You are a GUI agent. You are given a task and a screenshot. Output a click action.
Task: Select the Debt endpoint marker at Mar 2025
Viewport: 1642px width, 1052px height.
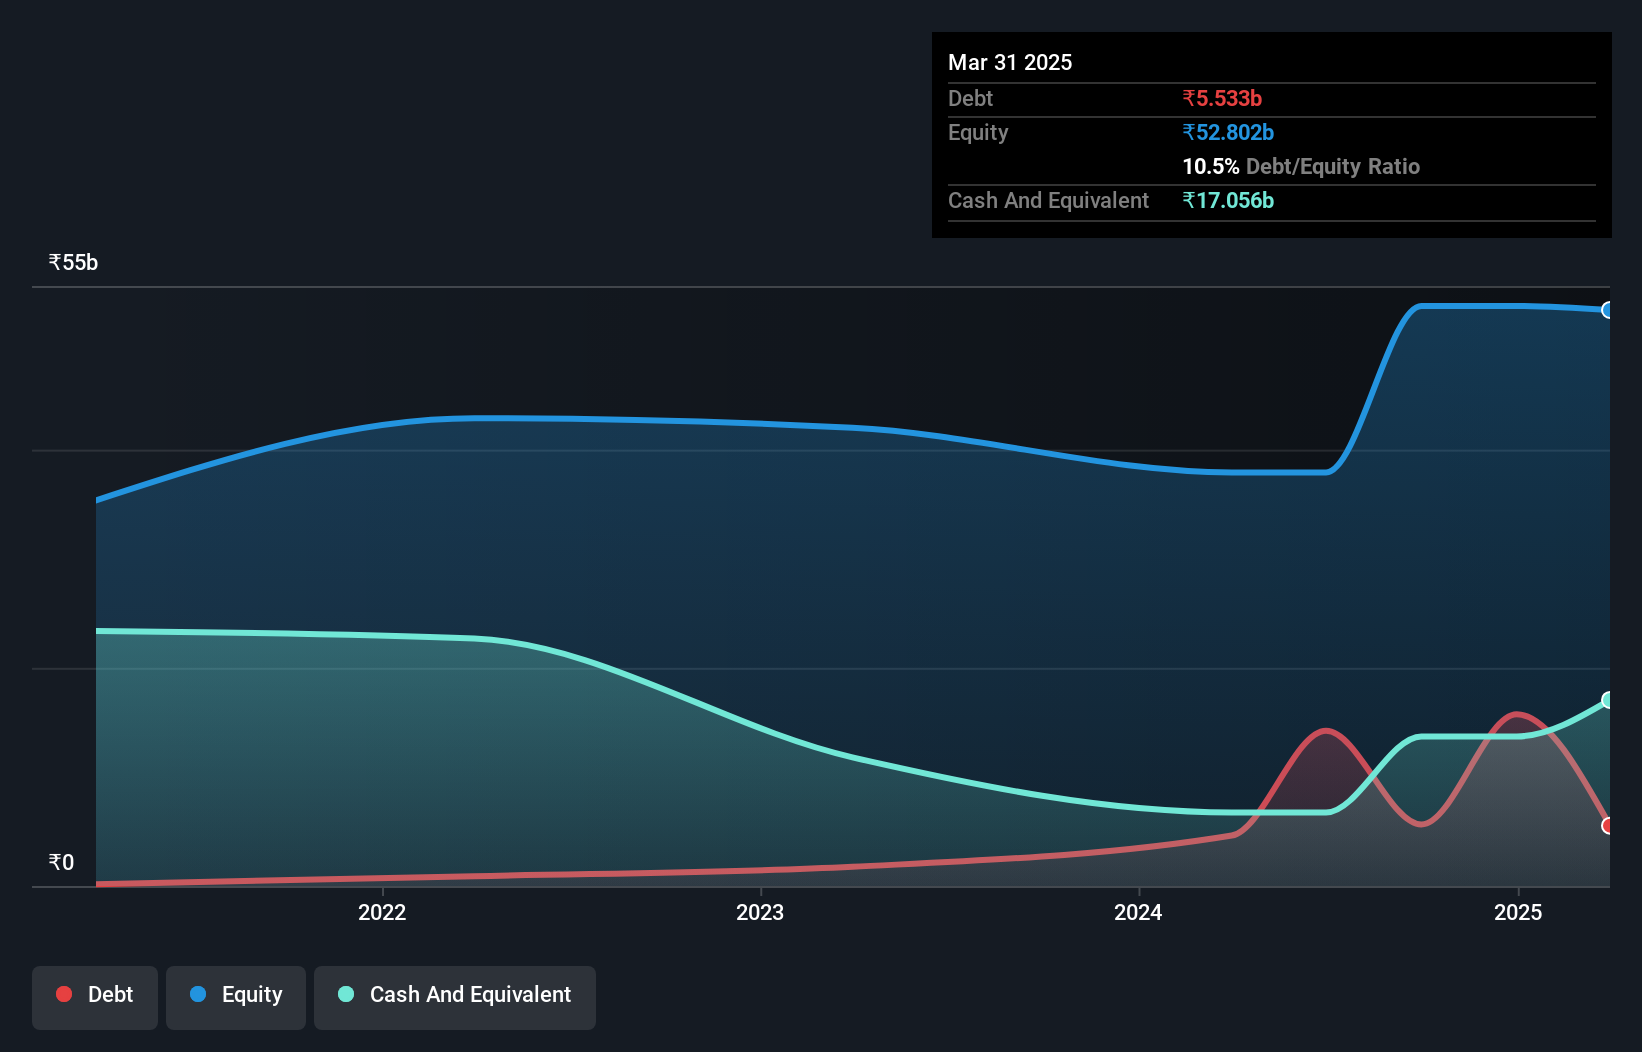(1608, 826)
